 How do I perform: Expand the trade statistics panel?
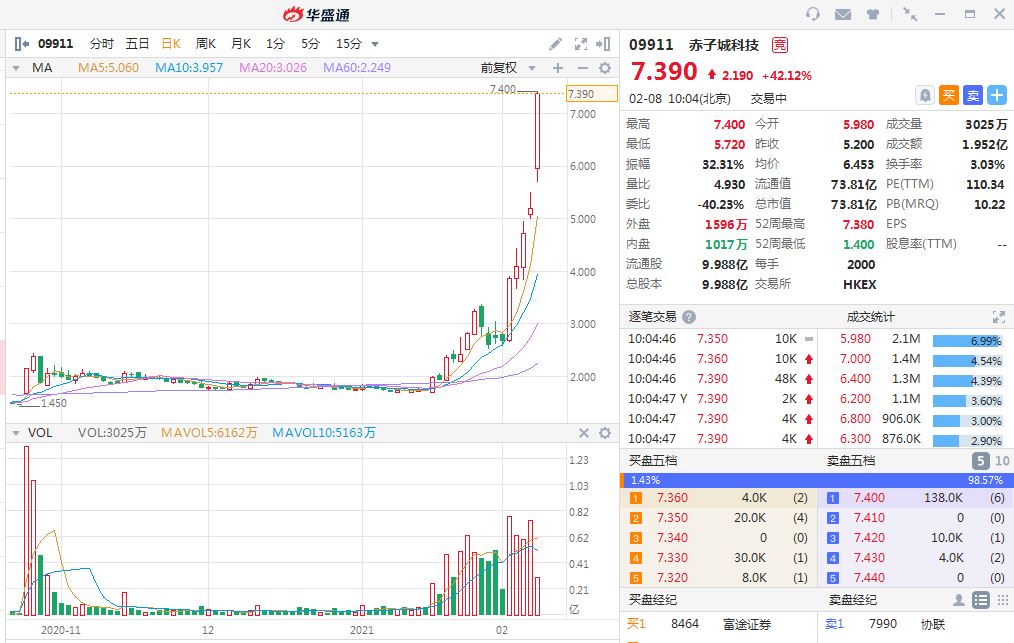pos(998,317)
